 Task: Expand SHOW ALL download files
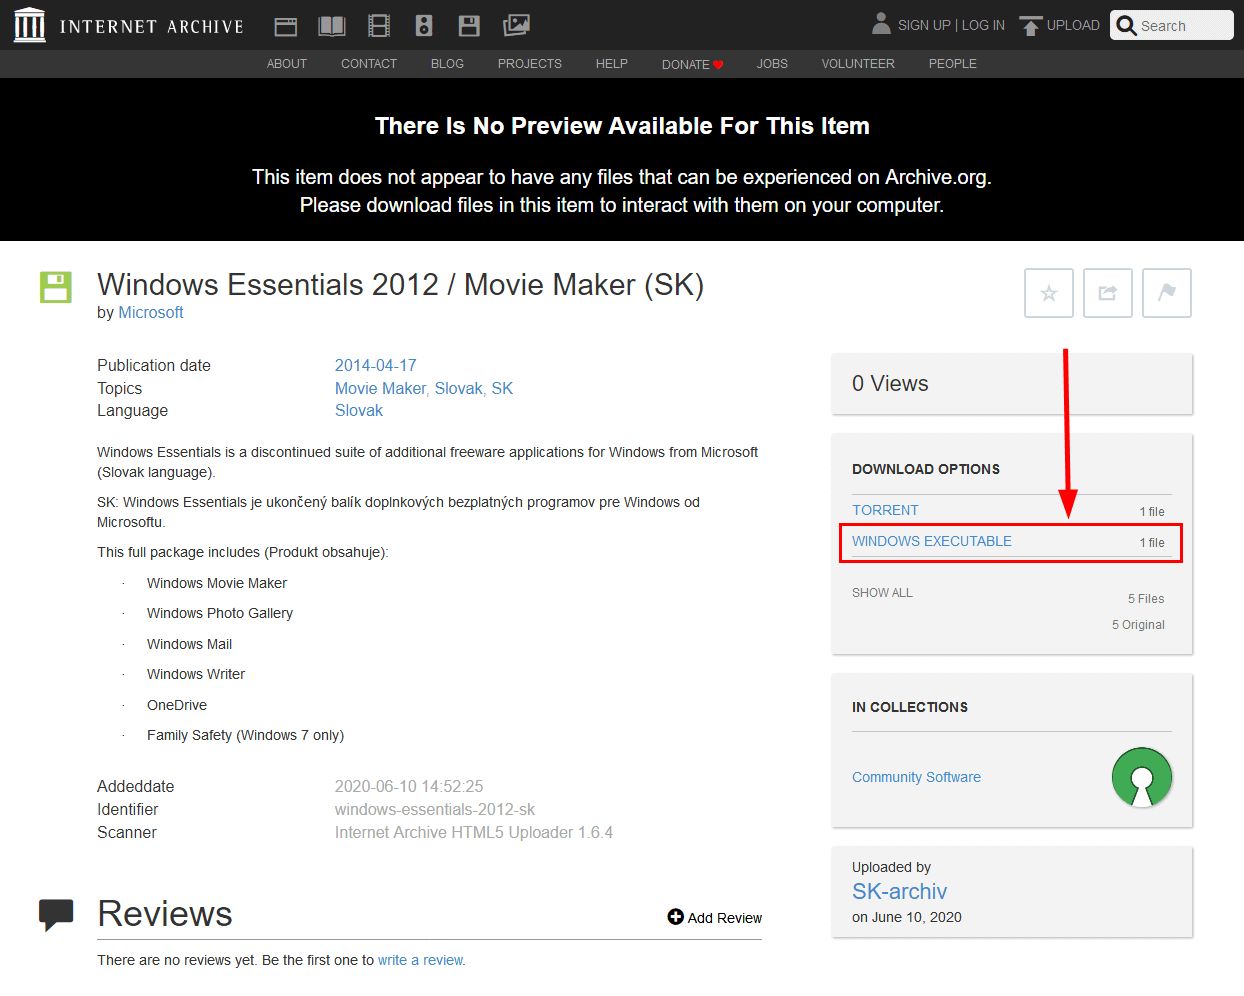point(882,593)
